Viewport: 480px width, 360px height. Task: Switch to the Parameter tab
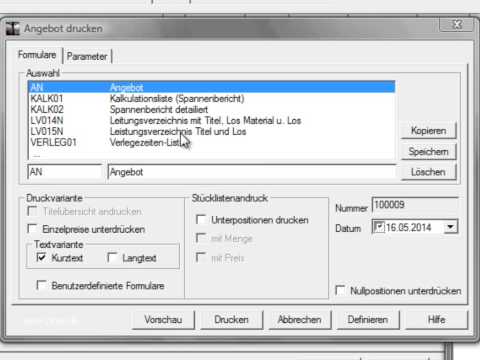87,56
